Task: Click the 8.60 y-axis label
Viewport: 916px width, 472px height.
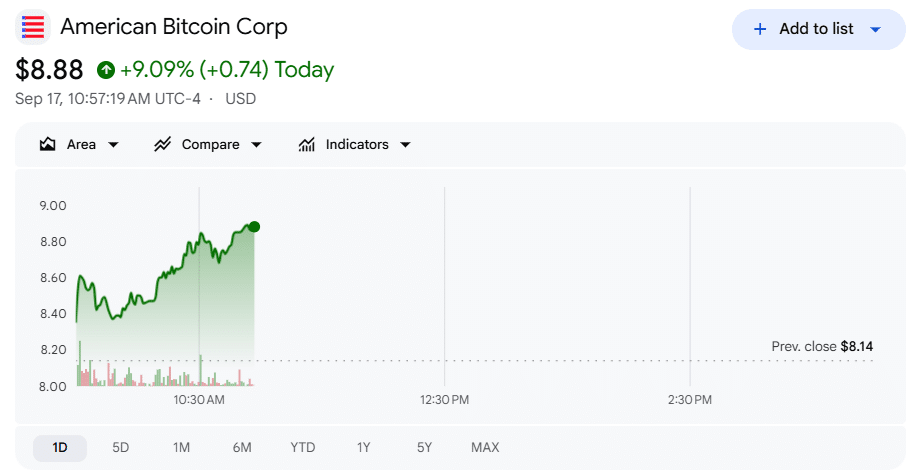Action: click(x=53, y=278)
